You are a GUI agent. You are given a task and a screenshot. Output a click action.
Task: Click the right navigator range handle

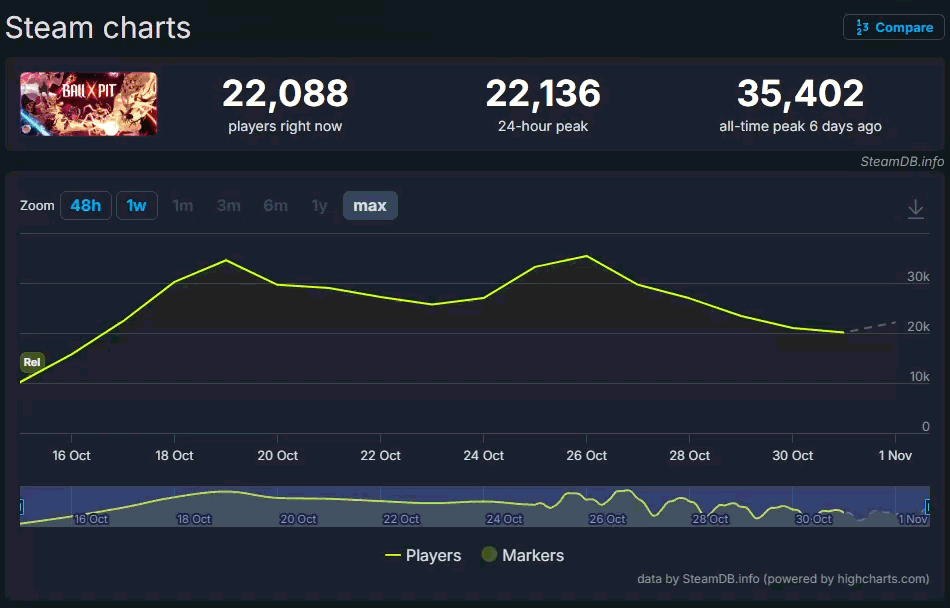click(928, 506)
